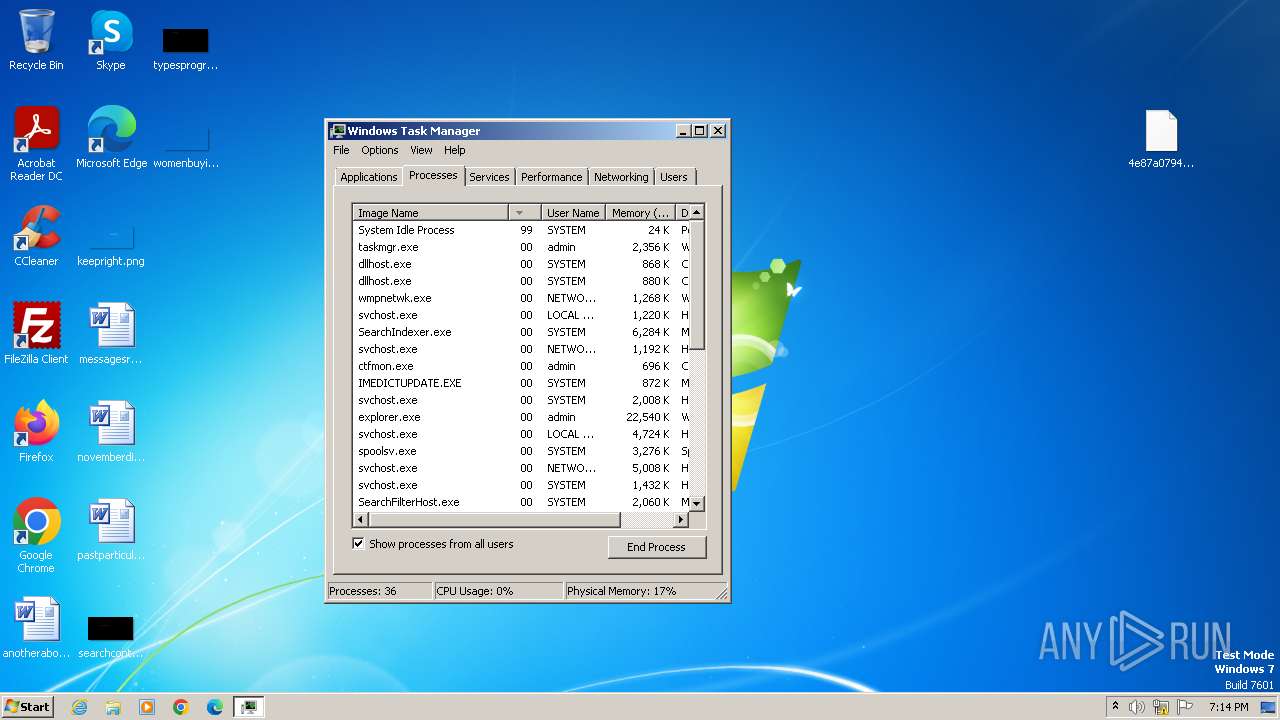The width and height of the screenshot is (1280, 720).
Task: Open the Options menu
Action: (380, 150)
